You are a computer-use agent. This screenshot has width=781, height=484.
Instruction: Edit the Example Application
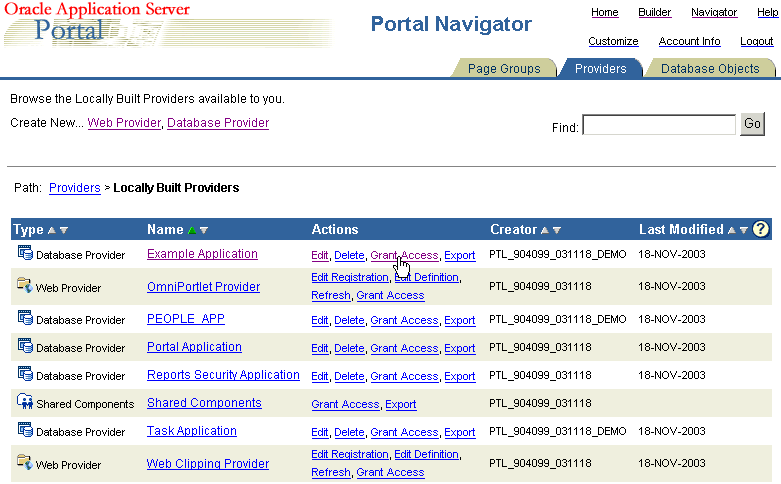(320, 255)
